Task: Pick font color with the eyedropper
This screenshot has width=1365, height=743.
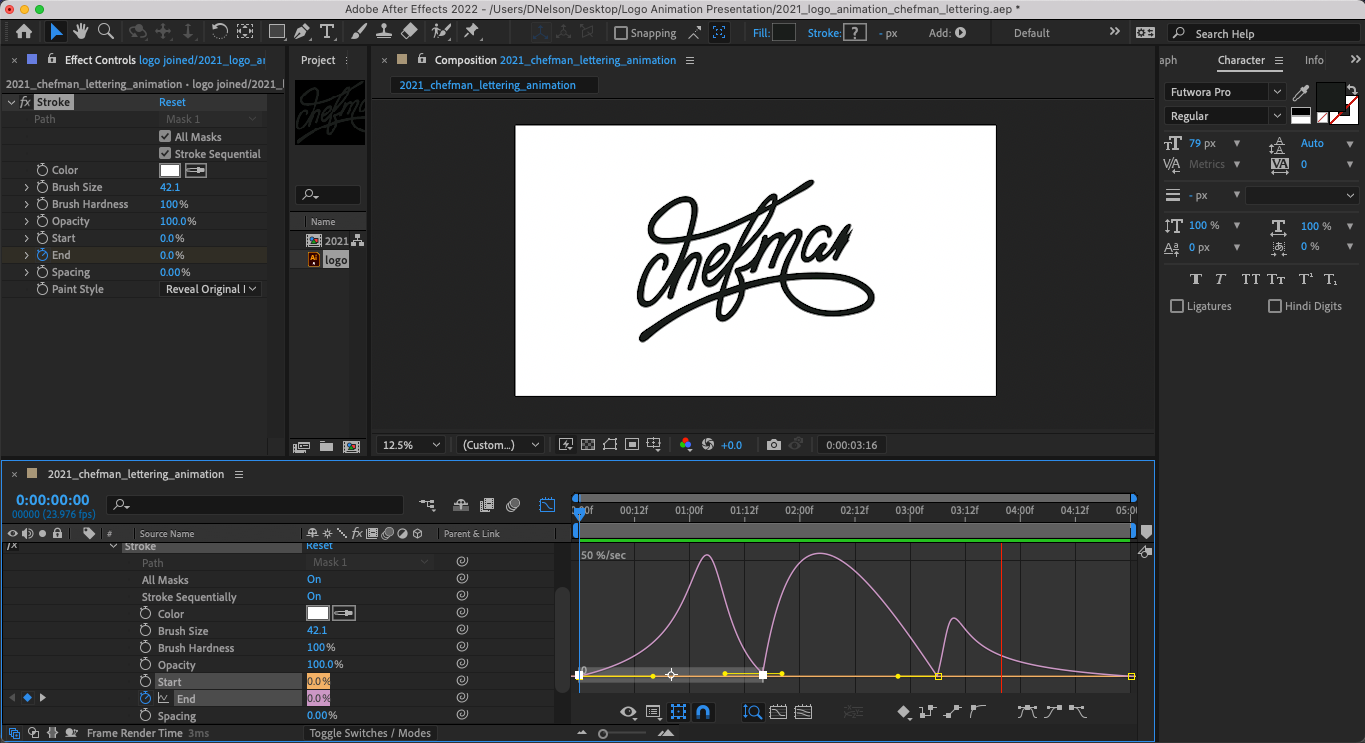Action: 1301,93
